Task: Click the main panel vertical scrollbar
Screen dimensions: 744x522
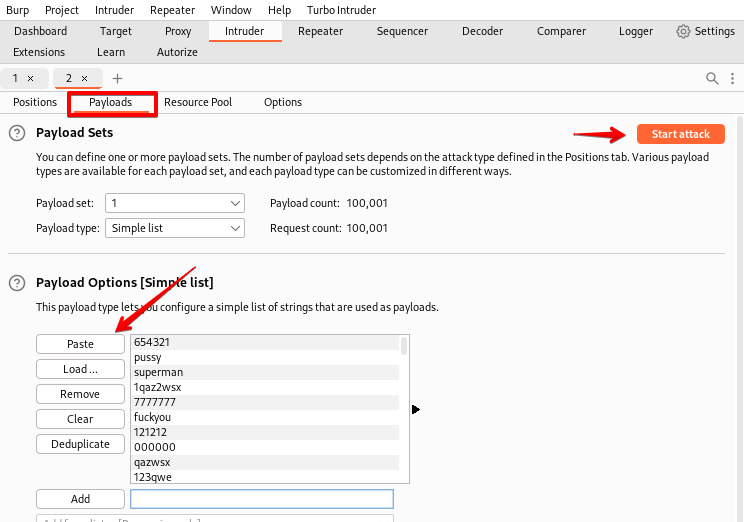Action: 740,318
